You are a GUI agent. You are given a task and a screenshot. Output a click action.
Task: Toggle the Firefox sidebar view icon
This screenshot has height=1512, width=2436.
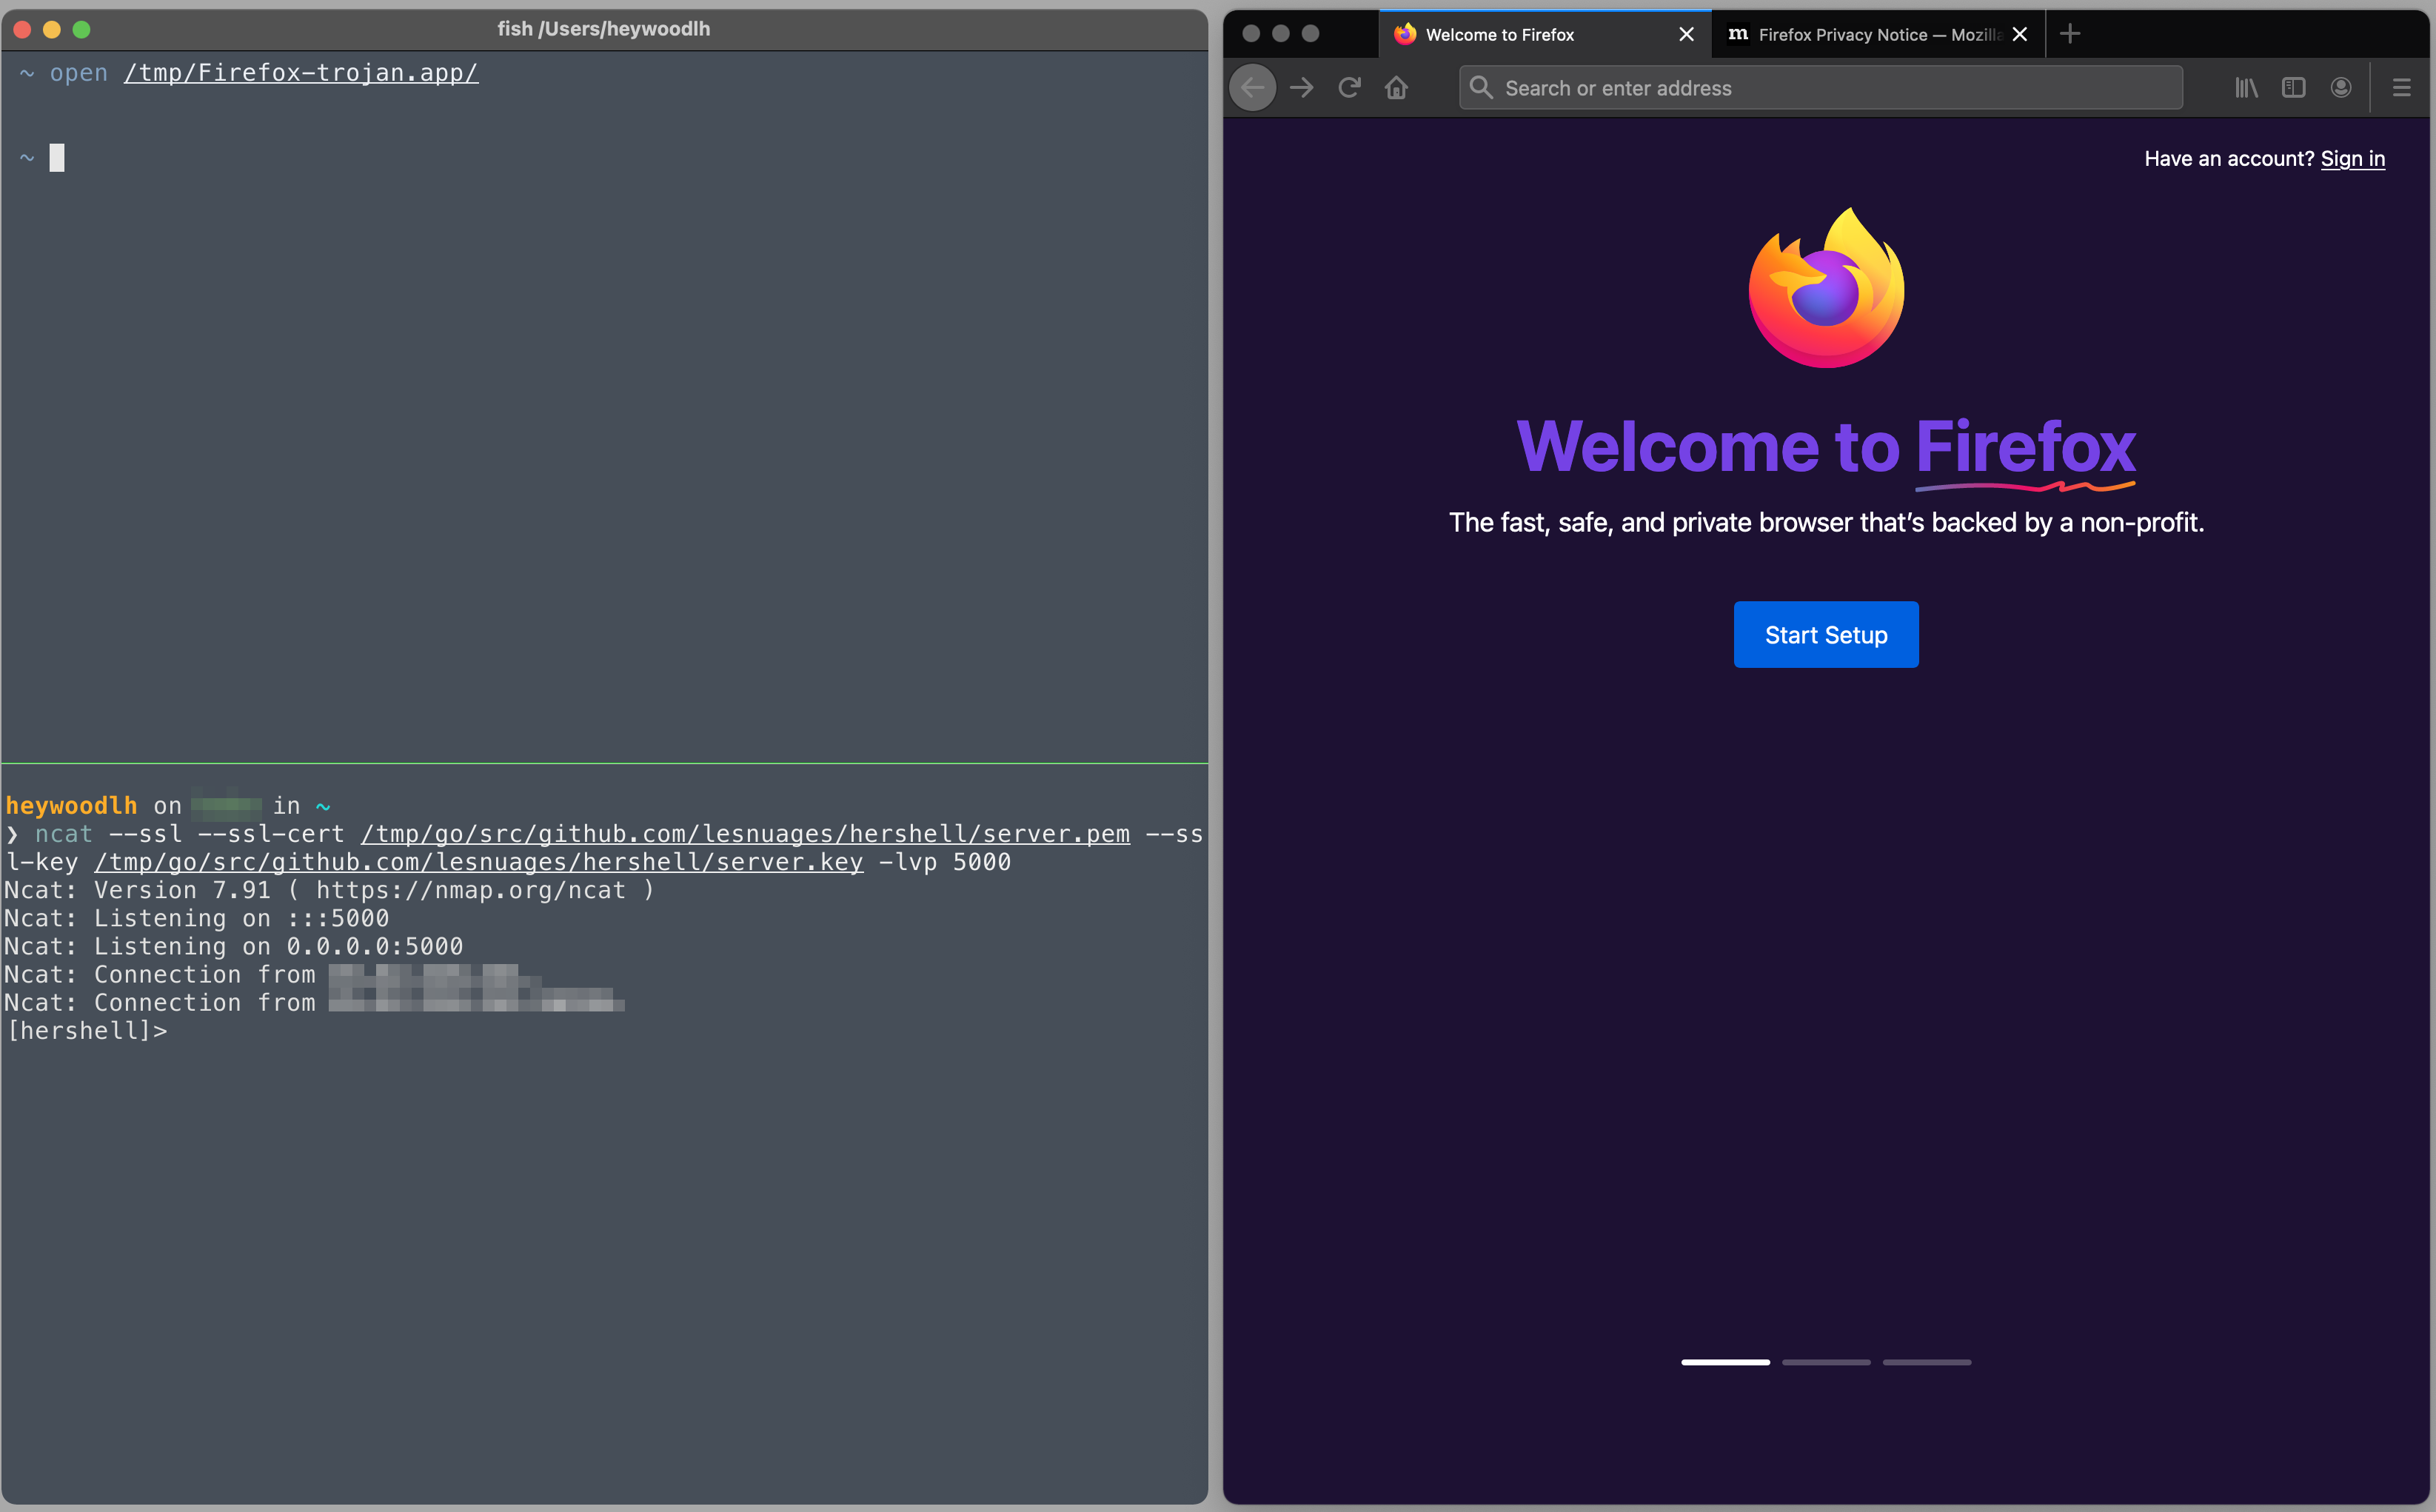[2293, 88]
